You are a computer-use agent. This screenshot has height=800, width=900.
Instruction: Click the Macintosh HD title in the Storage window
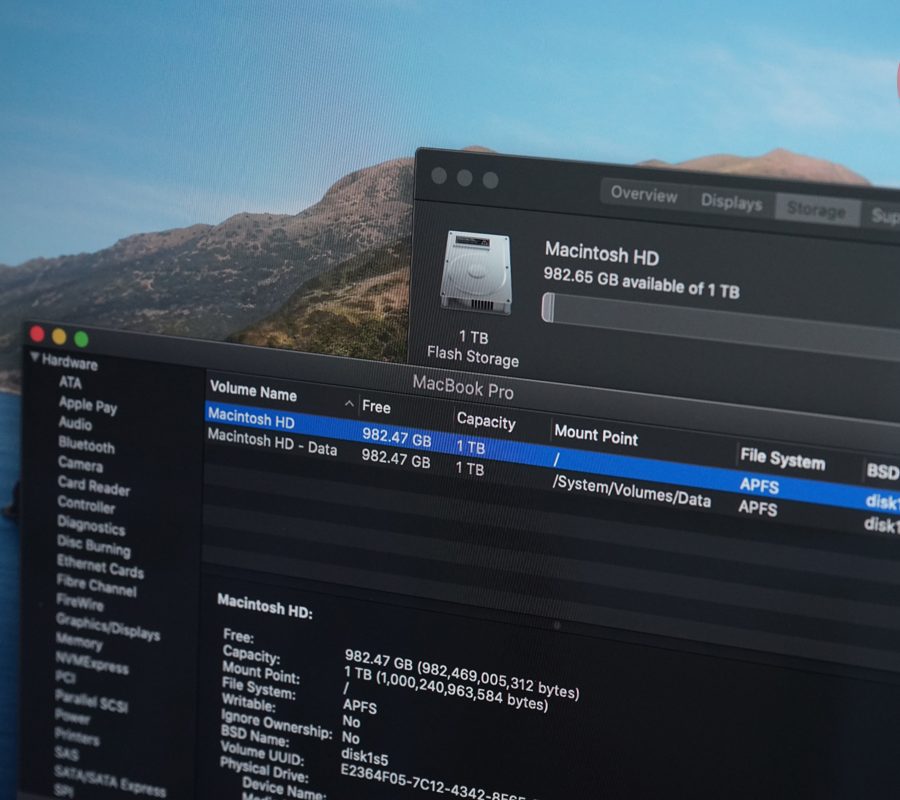point(602,253)
